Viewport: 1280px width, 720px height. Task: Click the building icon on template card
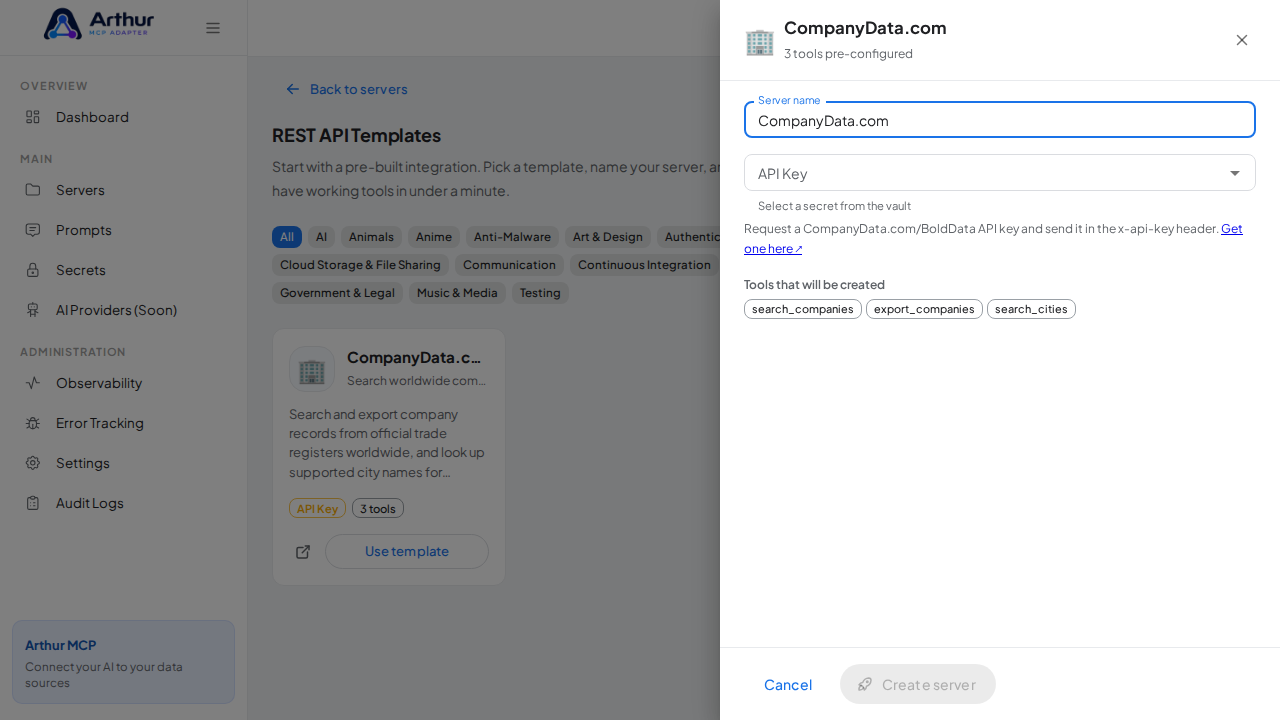click(x=312, y=369)
